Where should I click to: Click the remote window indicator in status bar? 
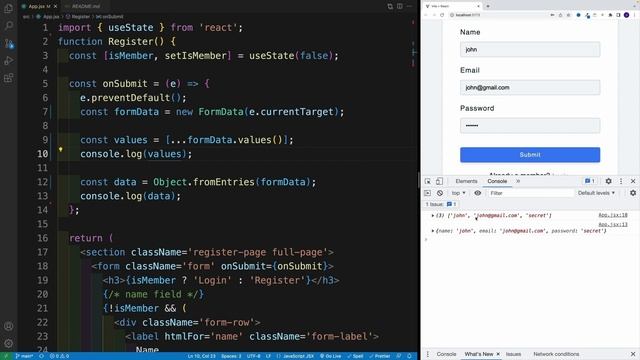point(6,356)
